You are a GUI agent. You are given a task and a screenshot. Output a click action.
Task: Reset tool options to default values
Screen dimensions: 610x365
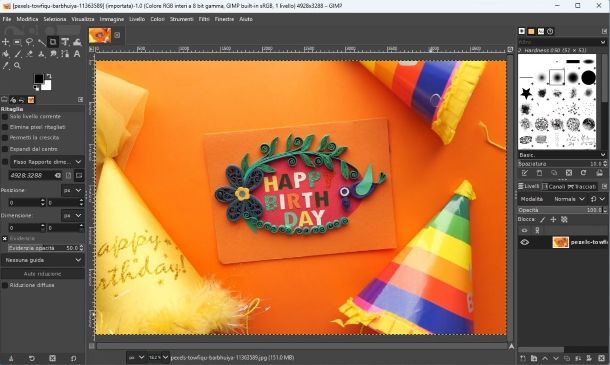pos(74,358)
